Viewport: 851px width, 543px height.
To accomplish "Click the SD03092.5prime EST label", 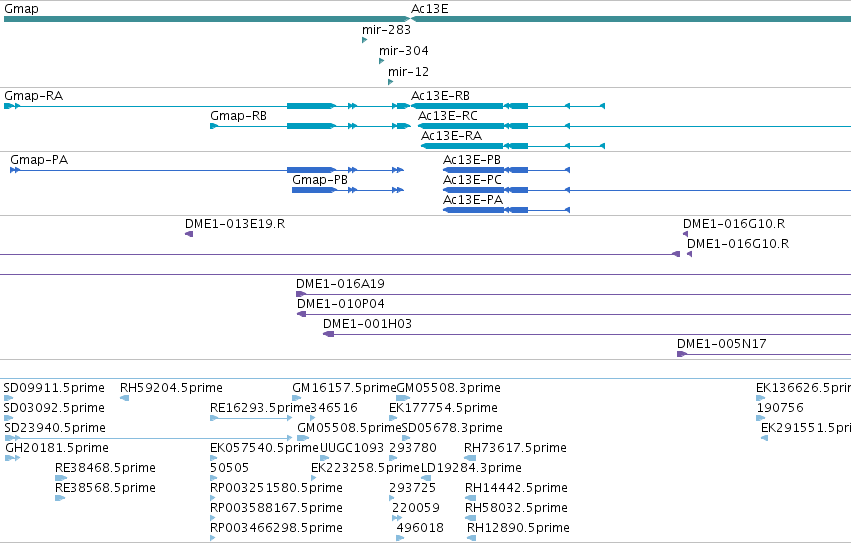I will click(x=54, y=408).
